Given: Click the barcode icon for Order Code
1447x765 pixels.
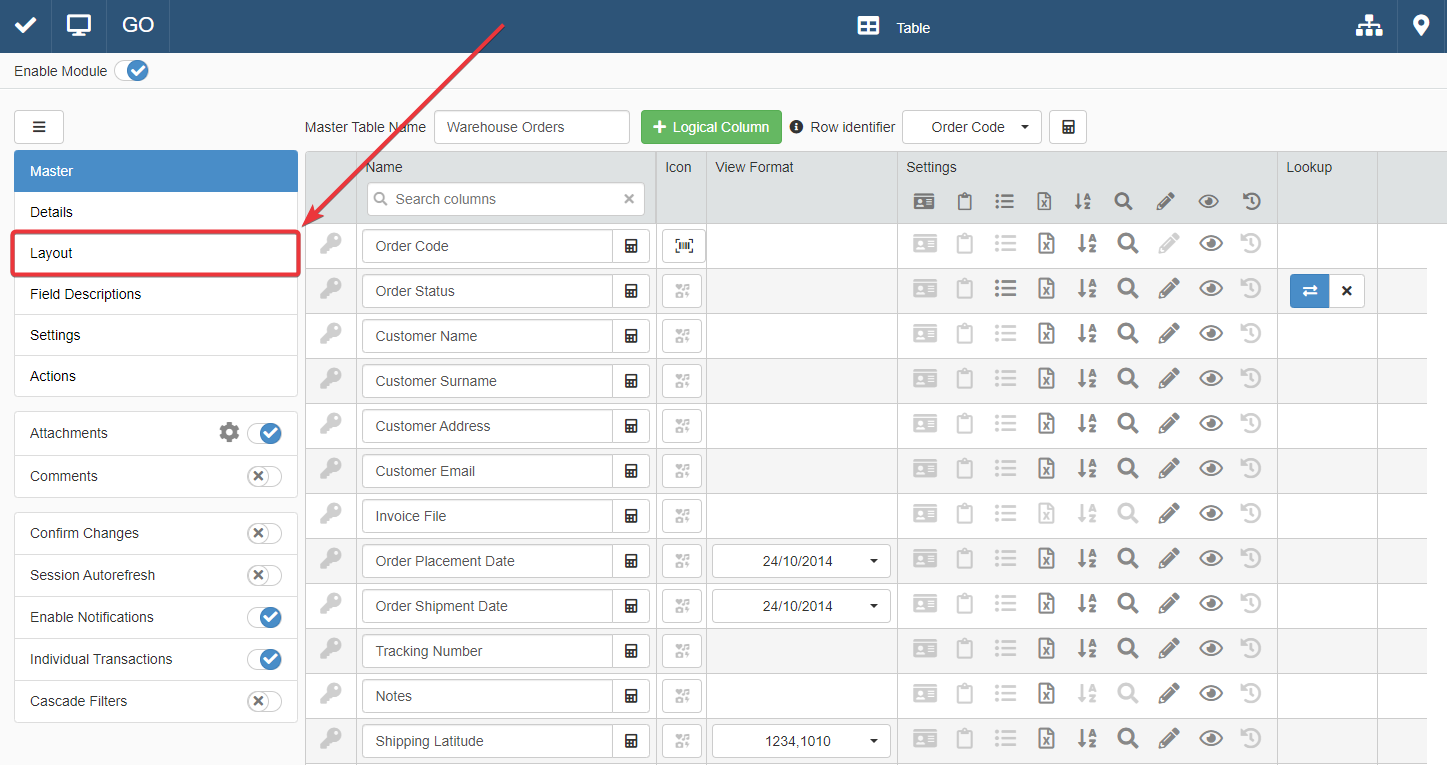Looking at the screenshot, I should pyautogui.click(x=683, y=246).
